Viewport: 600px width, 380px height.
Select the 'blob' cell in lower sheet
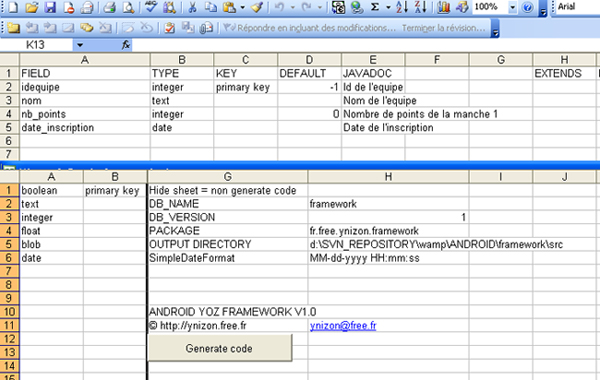pos(51,244)
